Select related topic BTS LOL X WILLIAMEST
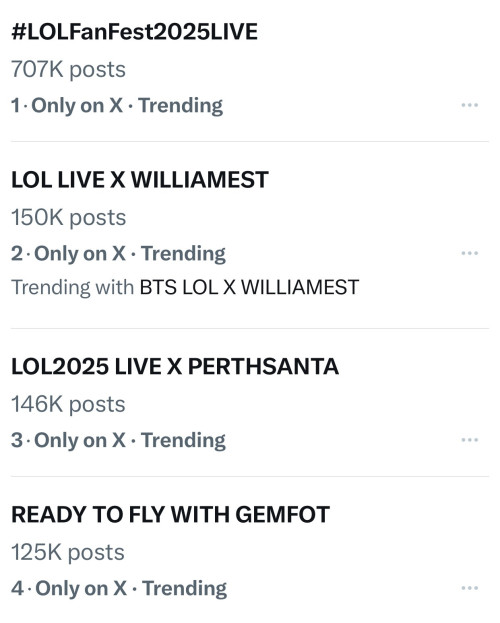Image resolution: width=500 pixels, height=623 pixels. point(249,287)
